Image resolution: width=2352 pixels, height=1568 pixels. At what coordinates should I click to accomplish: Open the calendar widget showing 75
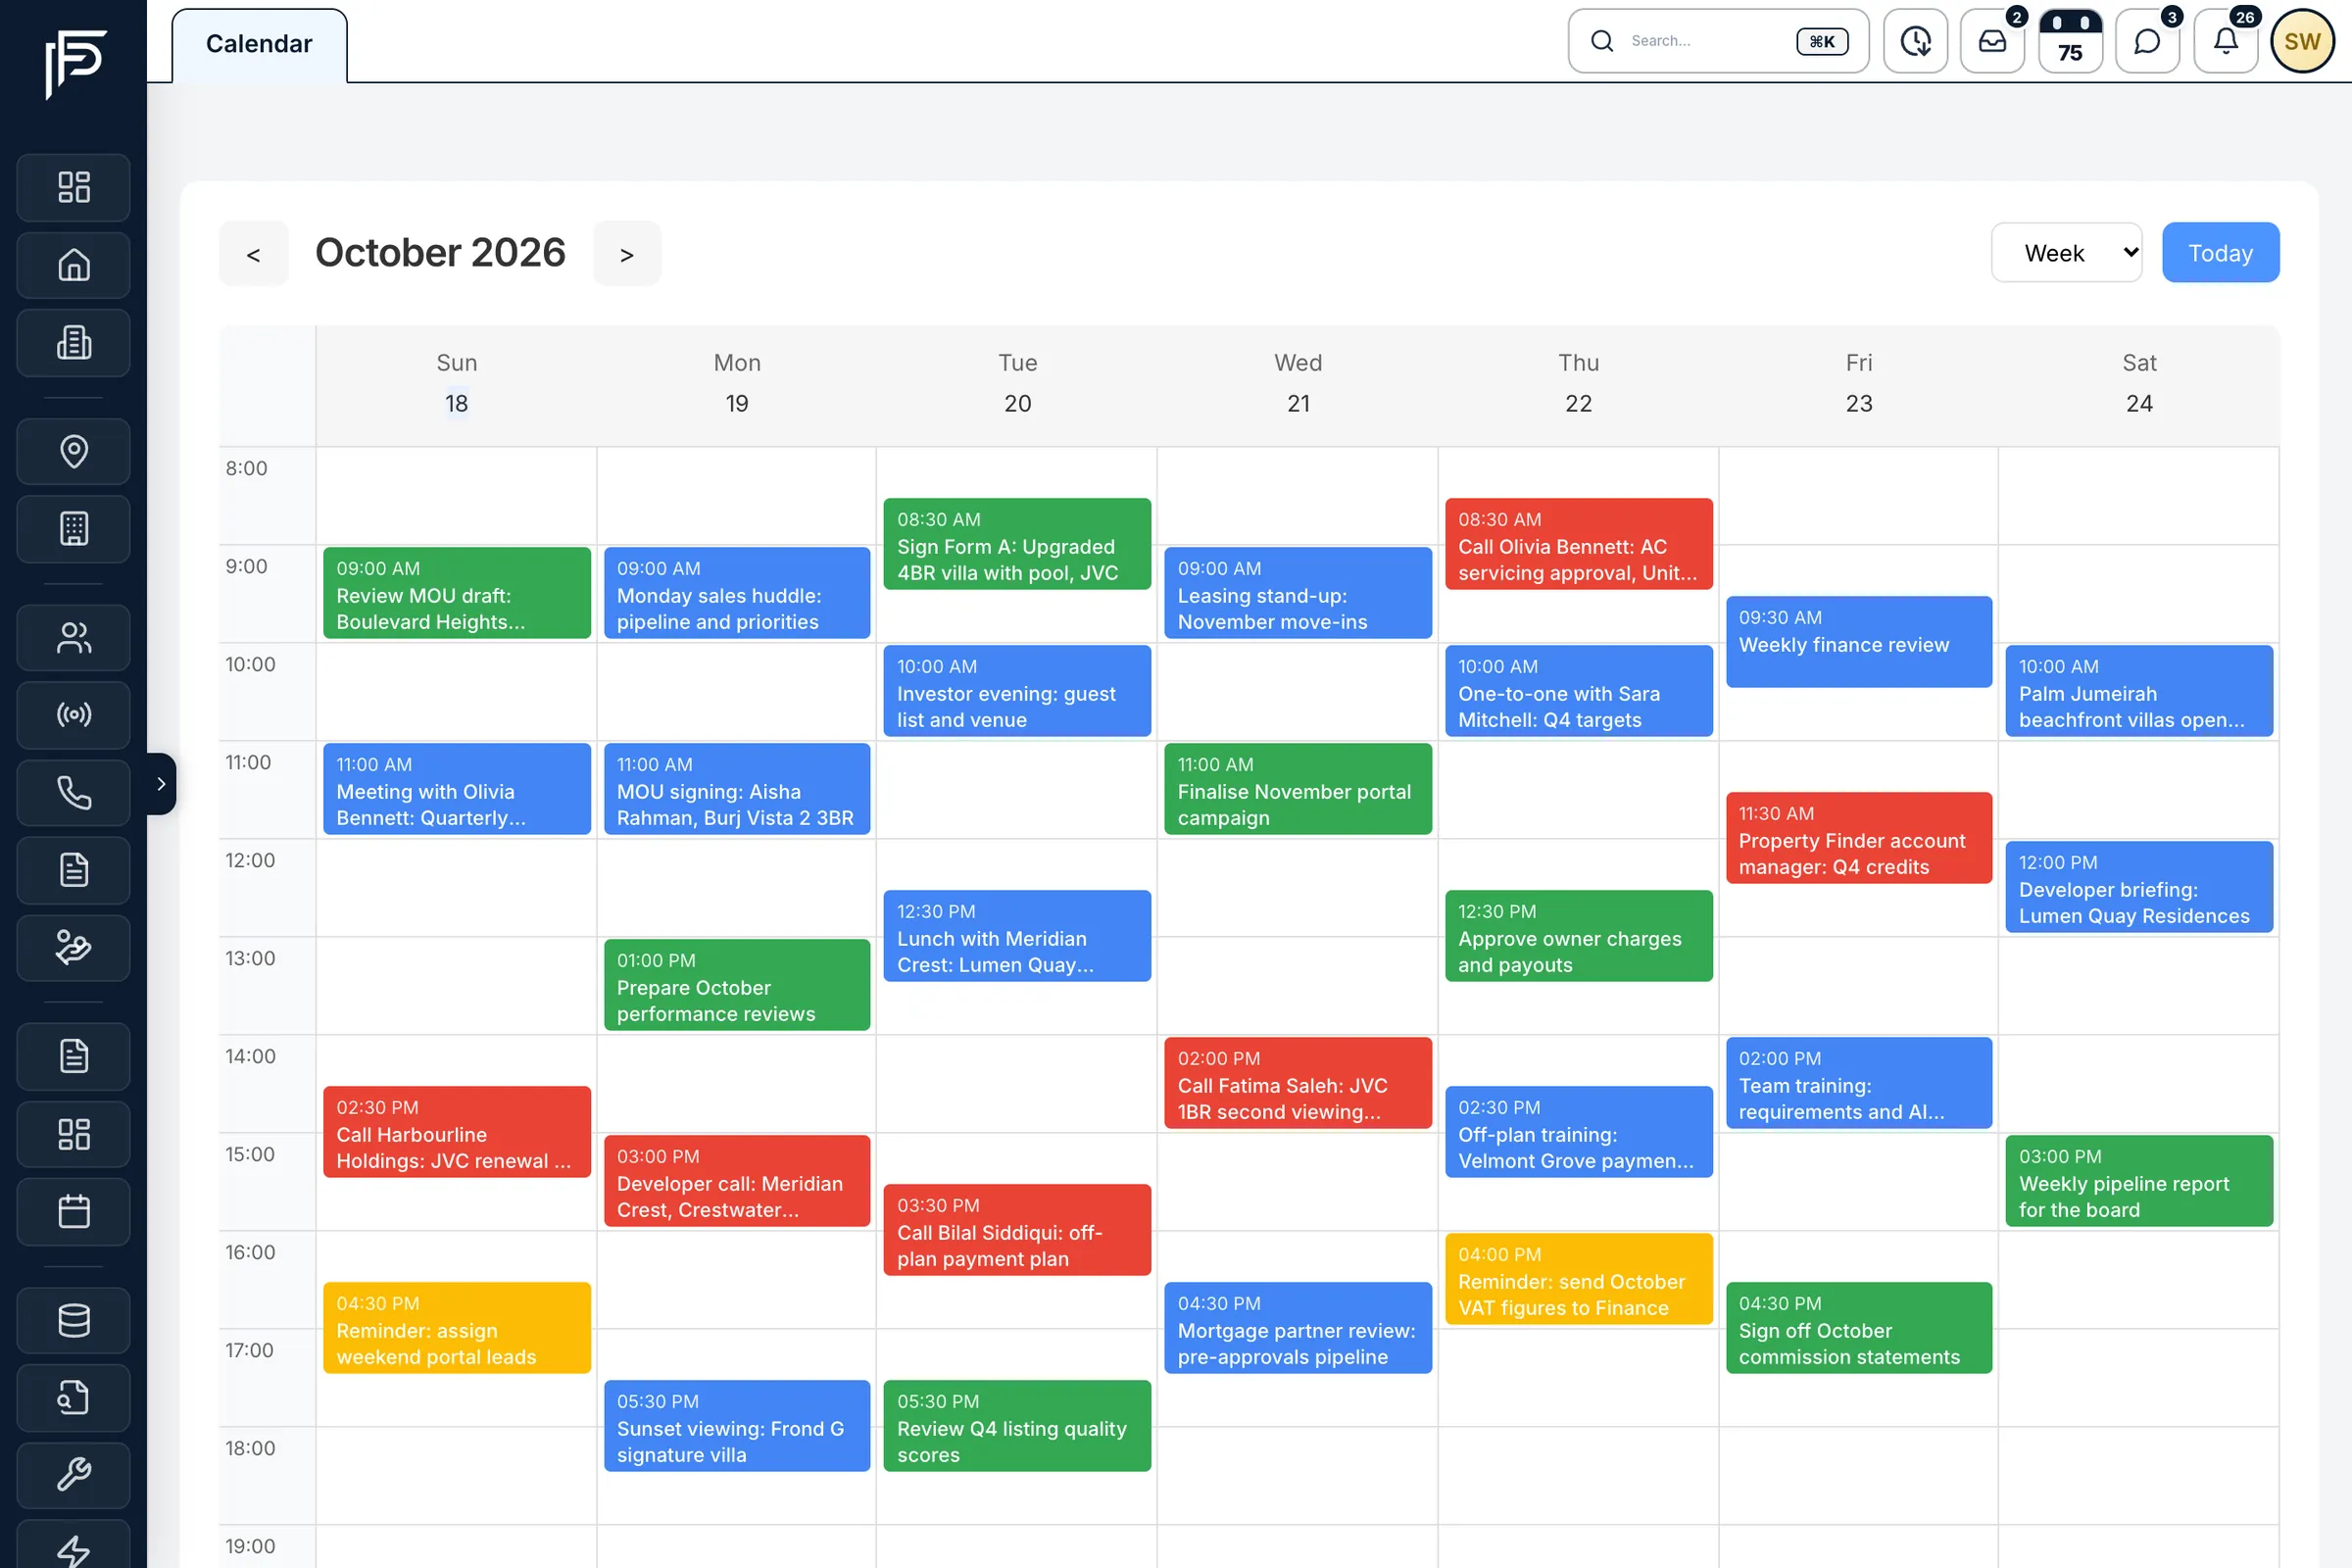tap(2070, 41)
